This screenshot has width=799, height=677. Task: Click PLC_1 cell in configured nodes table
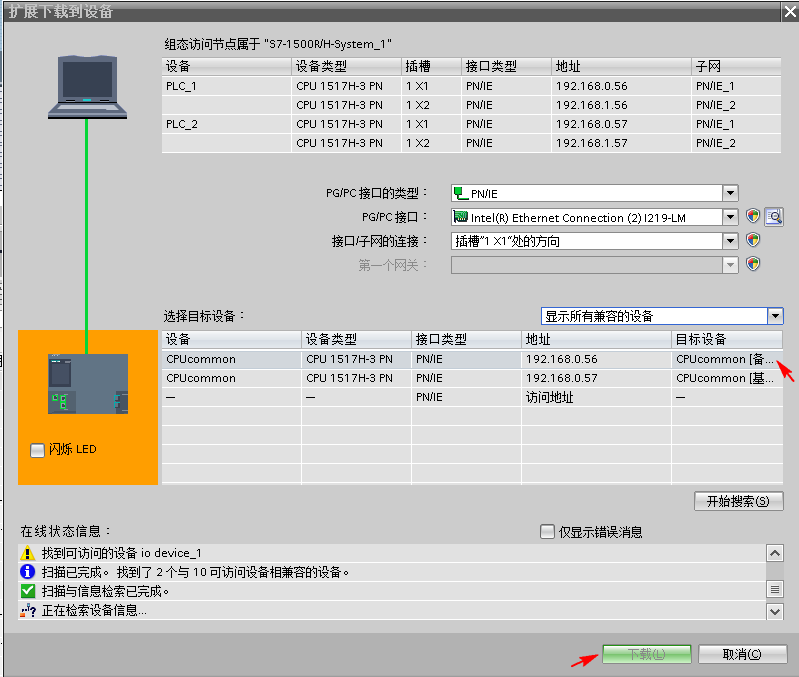click(226, 86)
